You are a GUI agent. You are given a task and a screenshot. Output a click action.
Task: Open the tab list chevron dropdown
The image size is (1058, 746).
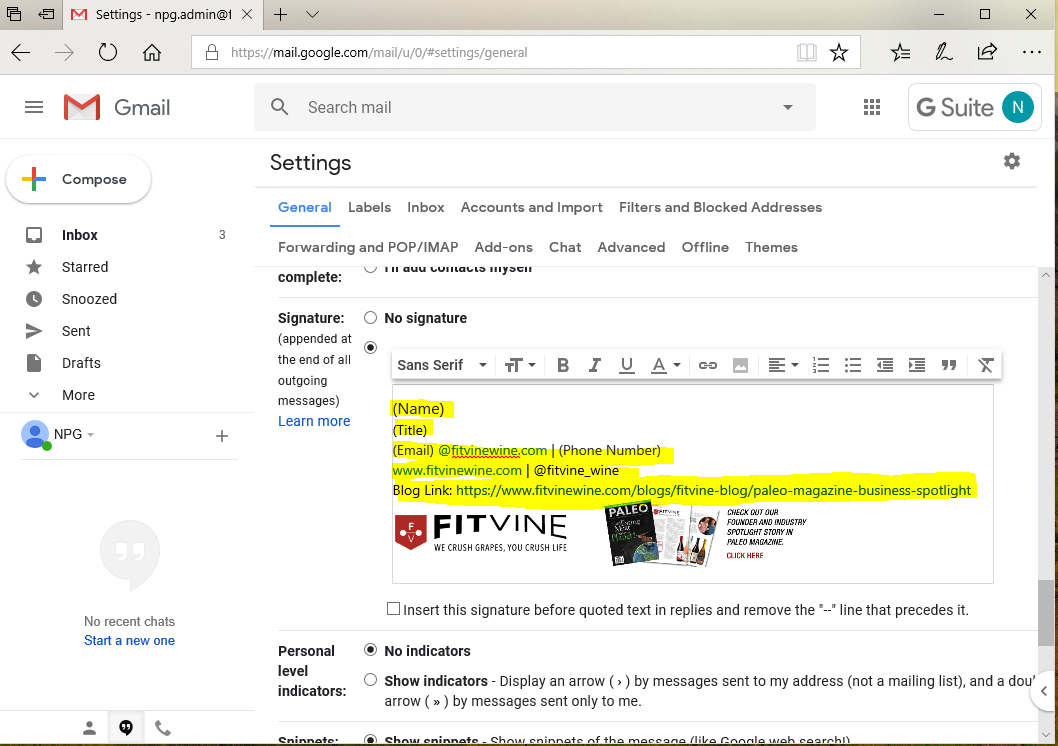click(312, 14)
